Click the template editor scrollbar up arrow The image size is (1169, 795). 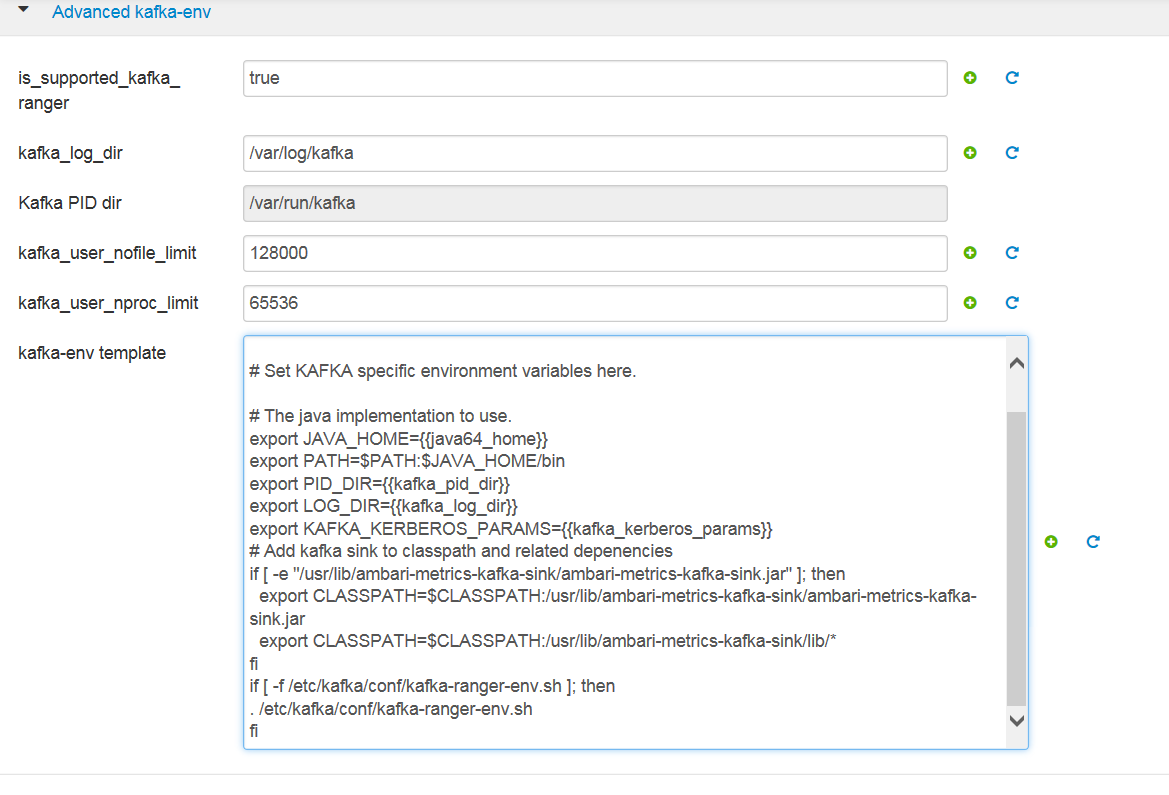pos(1016,362)
